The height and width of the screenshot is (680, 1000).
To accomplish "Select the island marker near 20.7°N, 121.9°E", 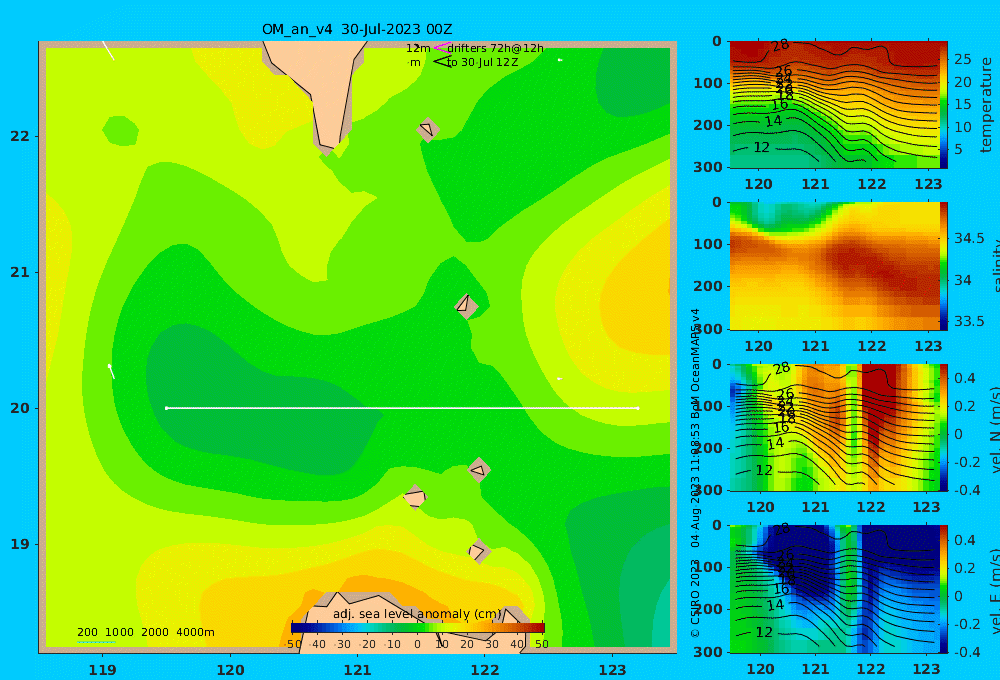I will (466, 306).
